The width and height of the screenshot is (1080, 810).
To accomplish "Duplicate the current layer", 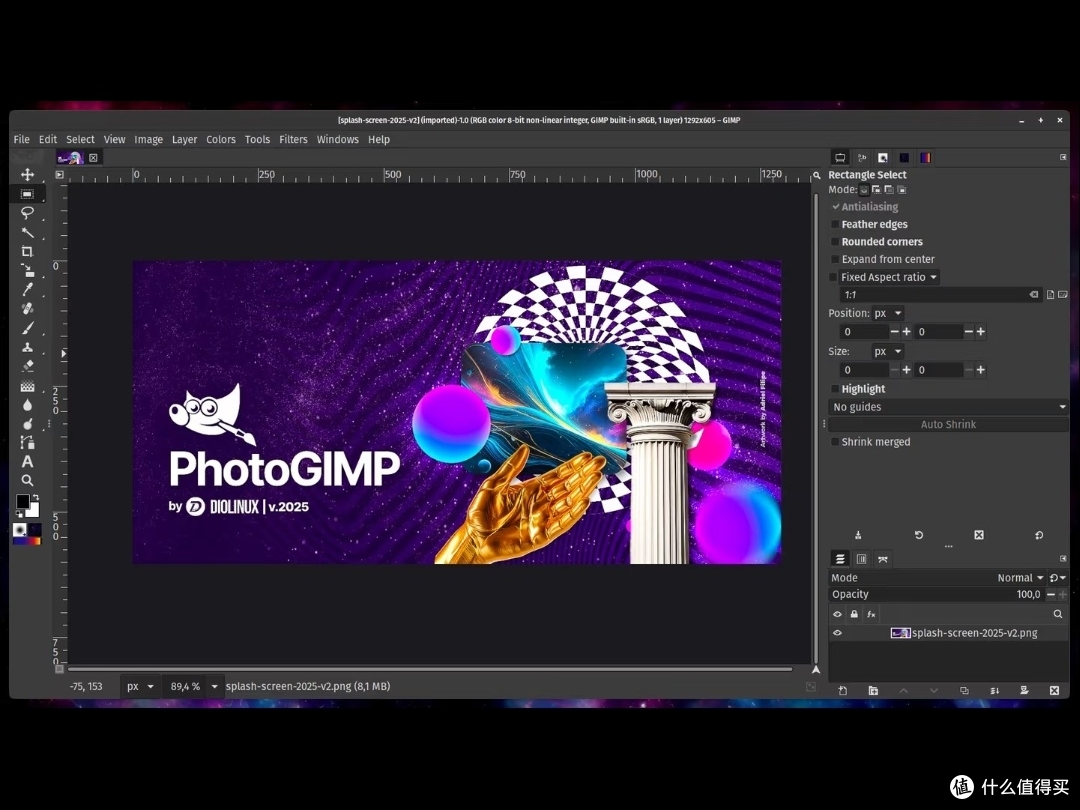I will pos(964,690).
